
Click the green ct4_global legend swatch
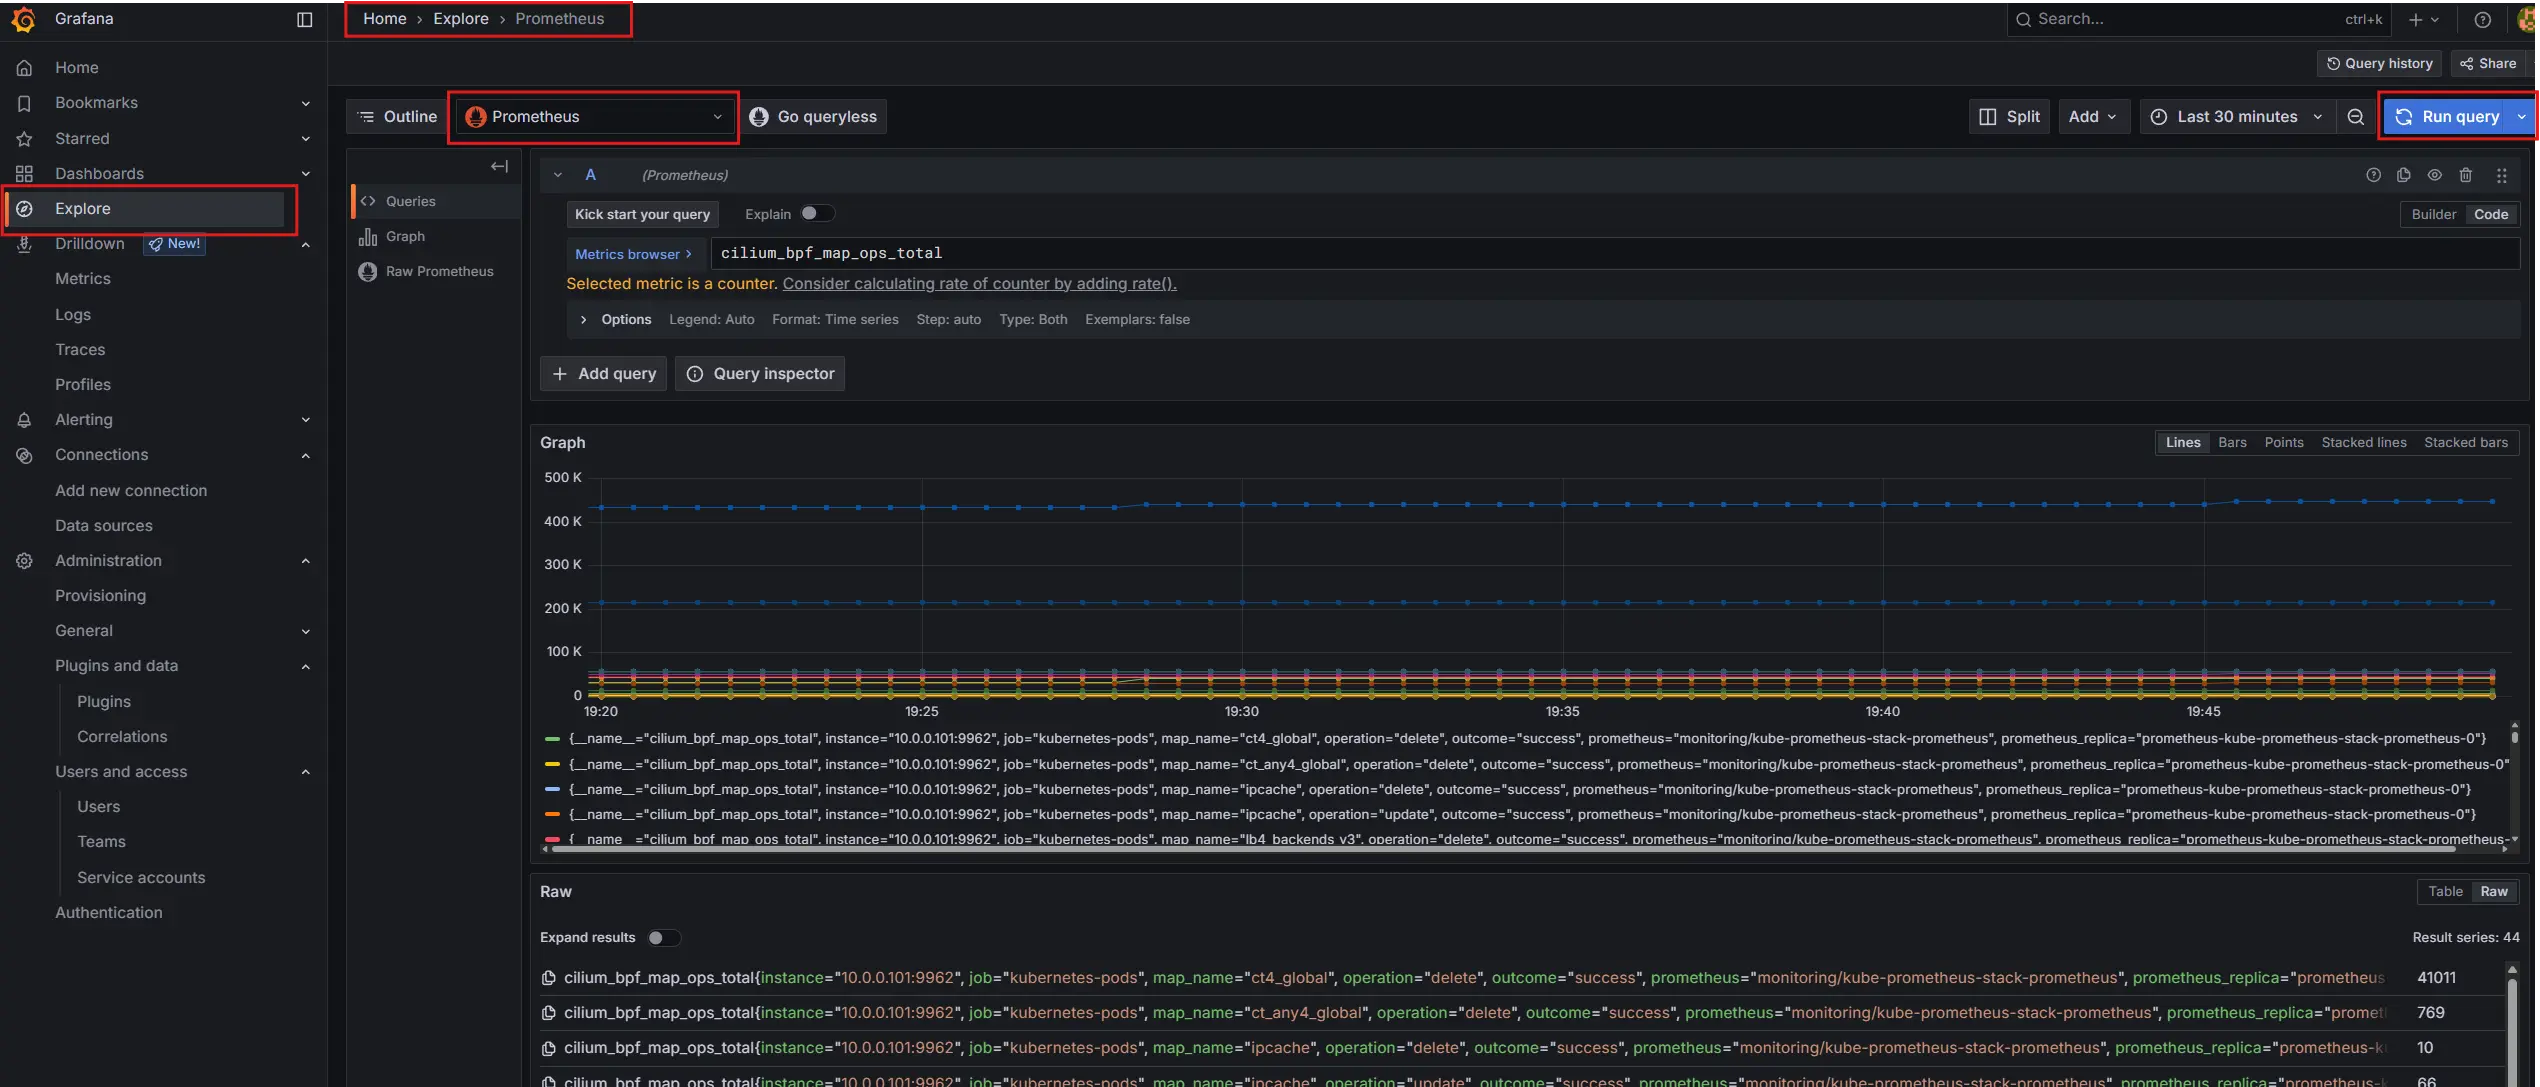(551, 739)
